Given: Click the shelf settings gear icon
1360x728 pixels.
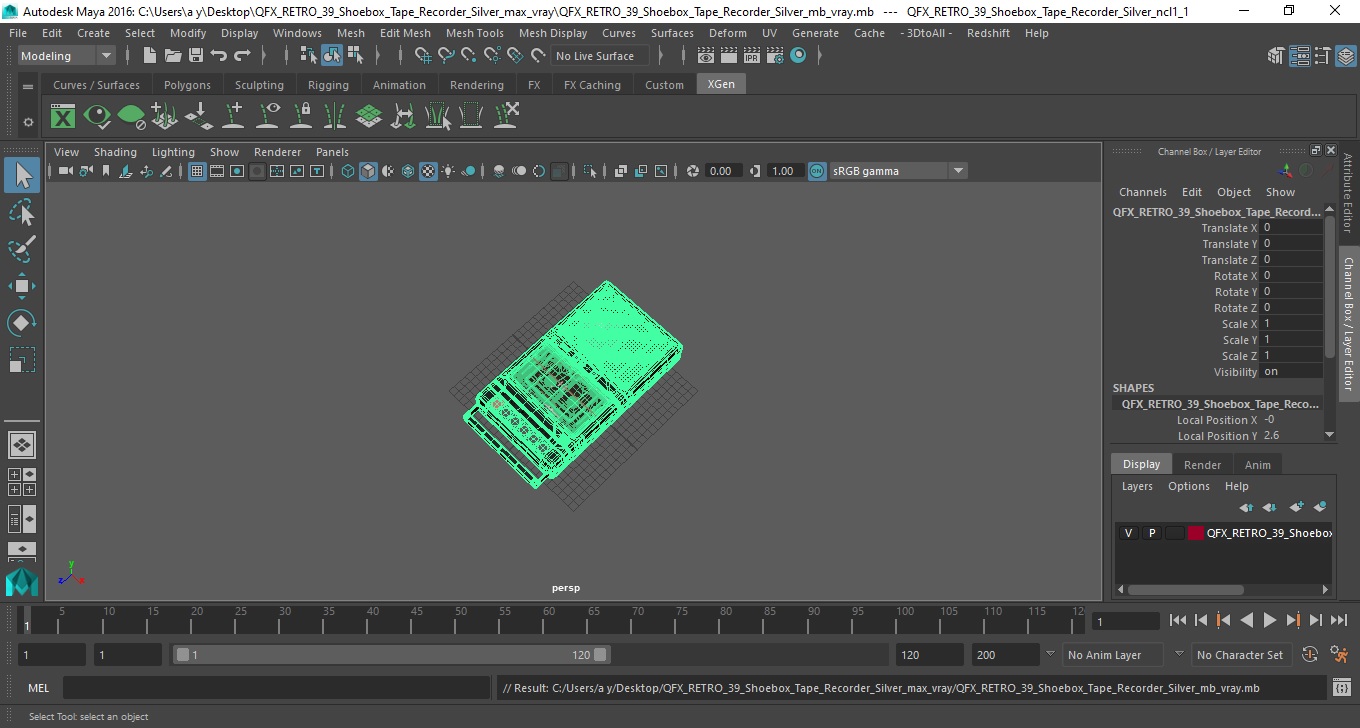Looking at the screenshot, I should click(28, 122).
